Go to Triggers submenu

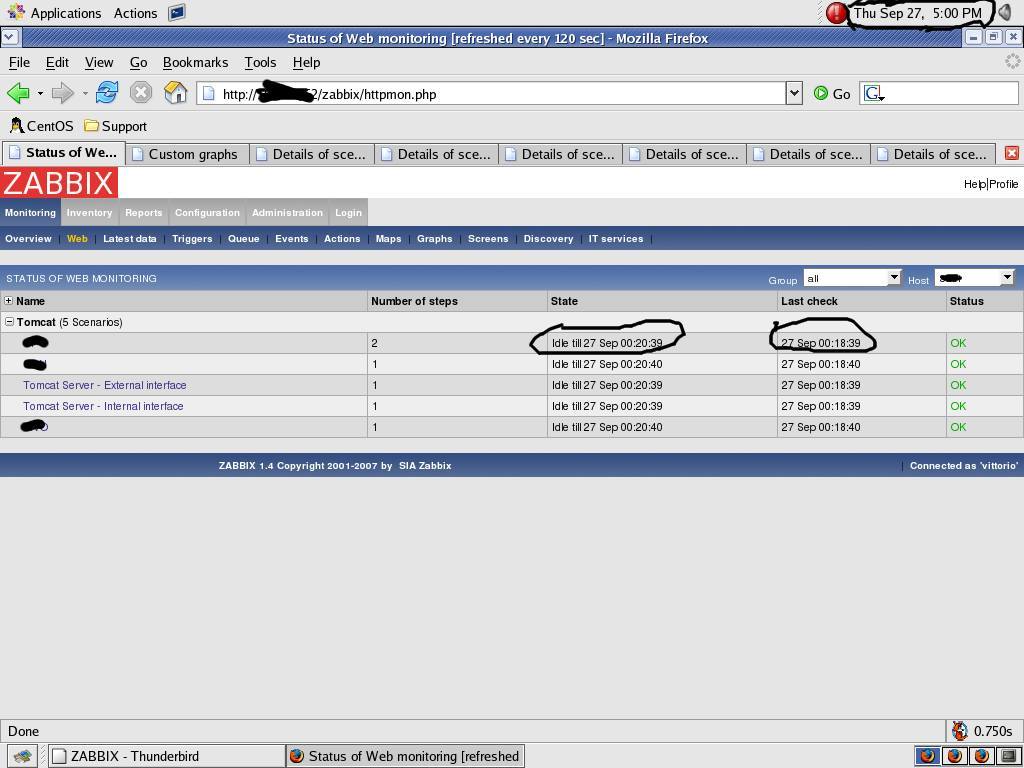192,238
